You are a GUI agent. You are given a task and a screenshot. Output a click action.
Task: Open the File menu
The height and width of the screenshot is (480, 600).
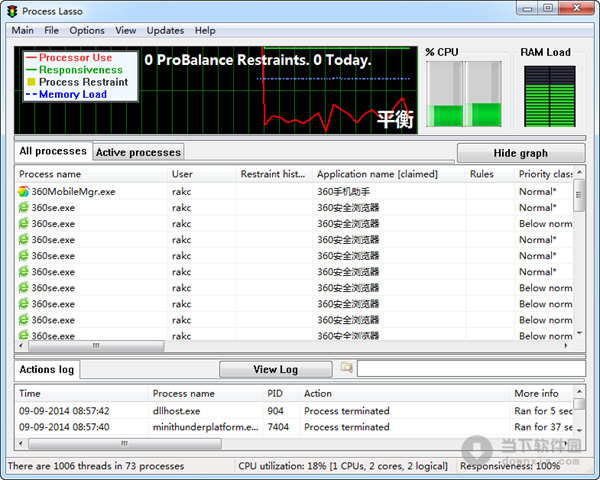(x=51, y=30)
